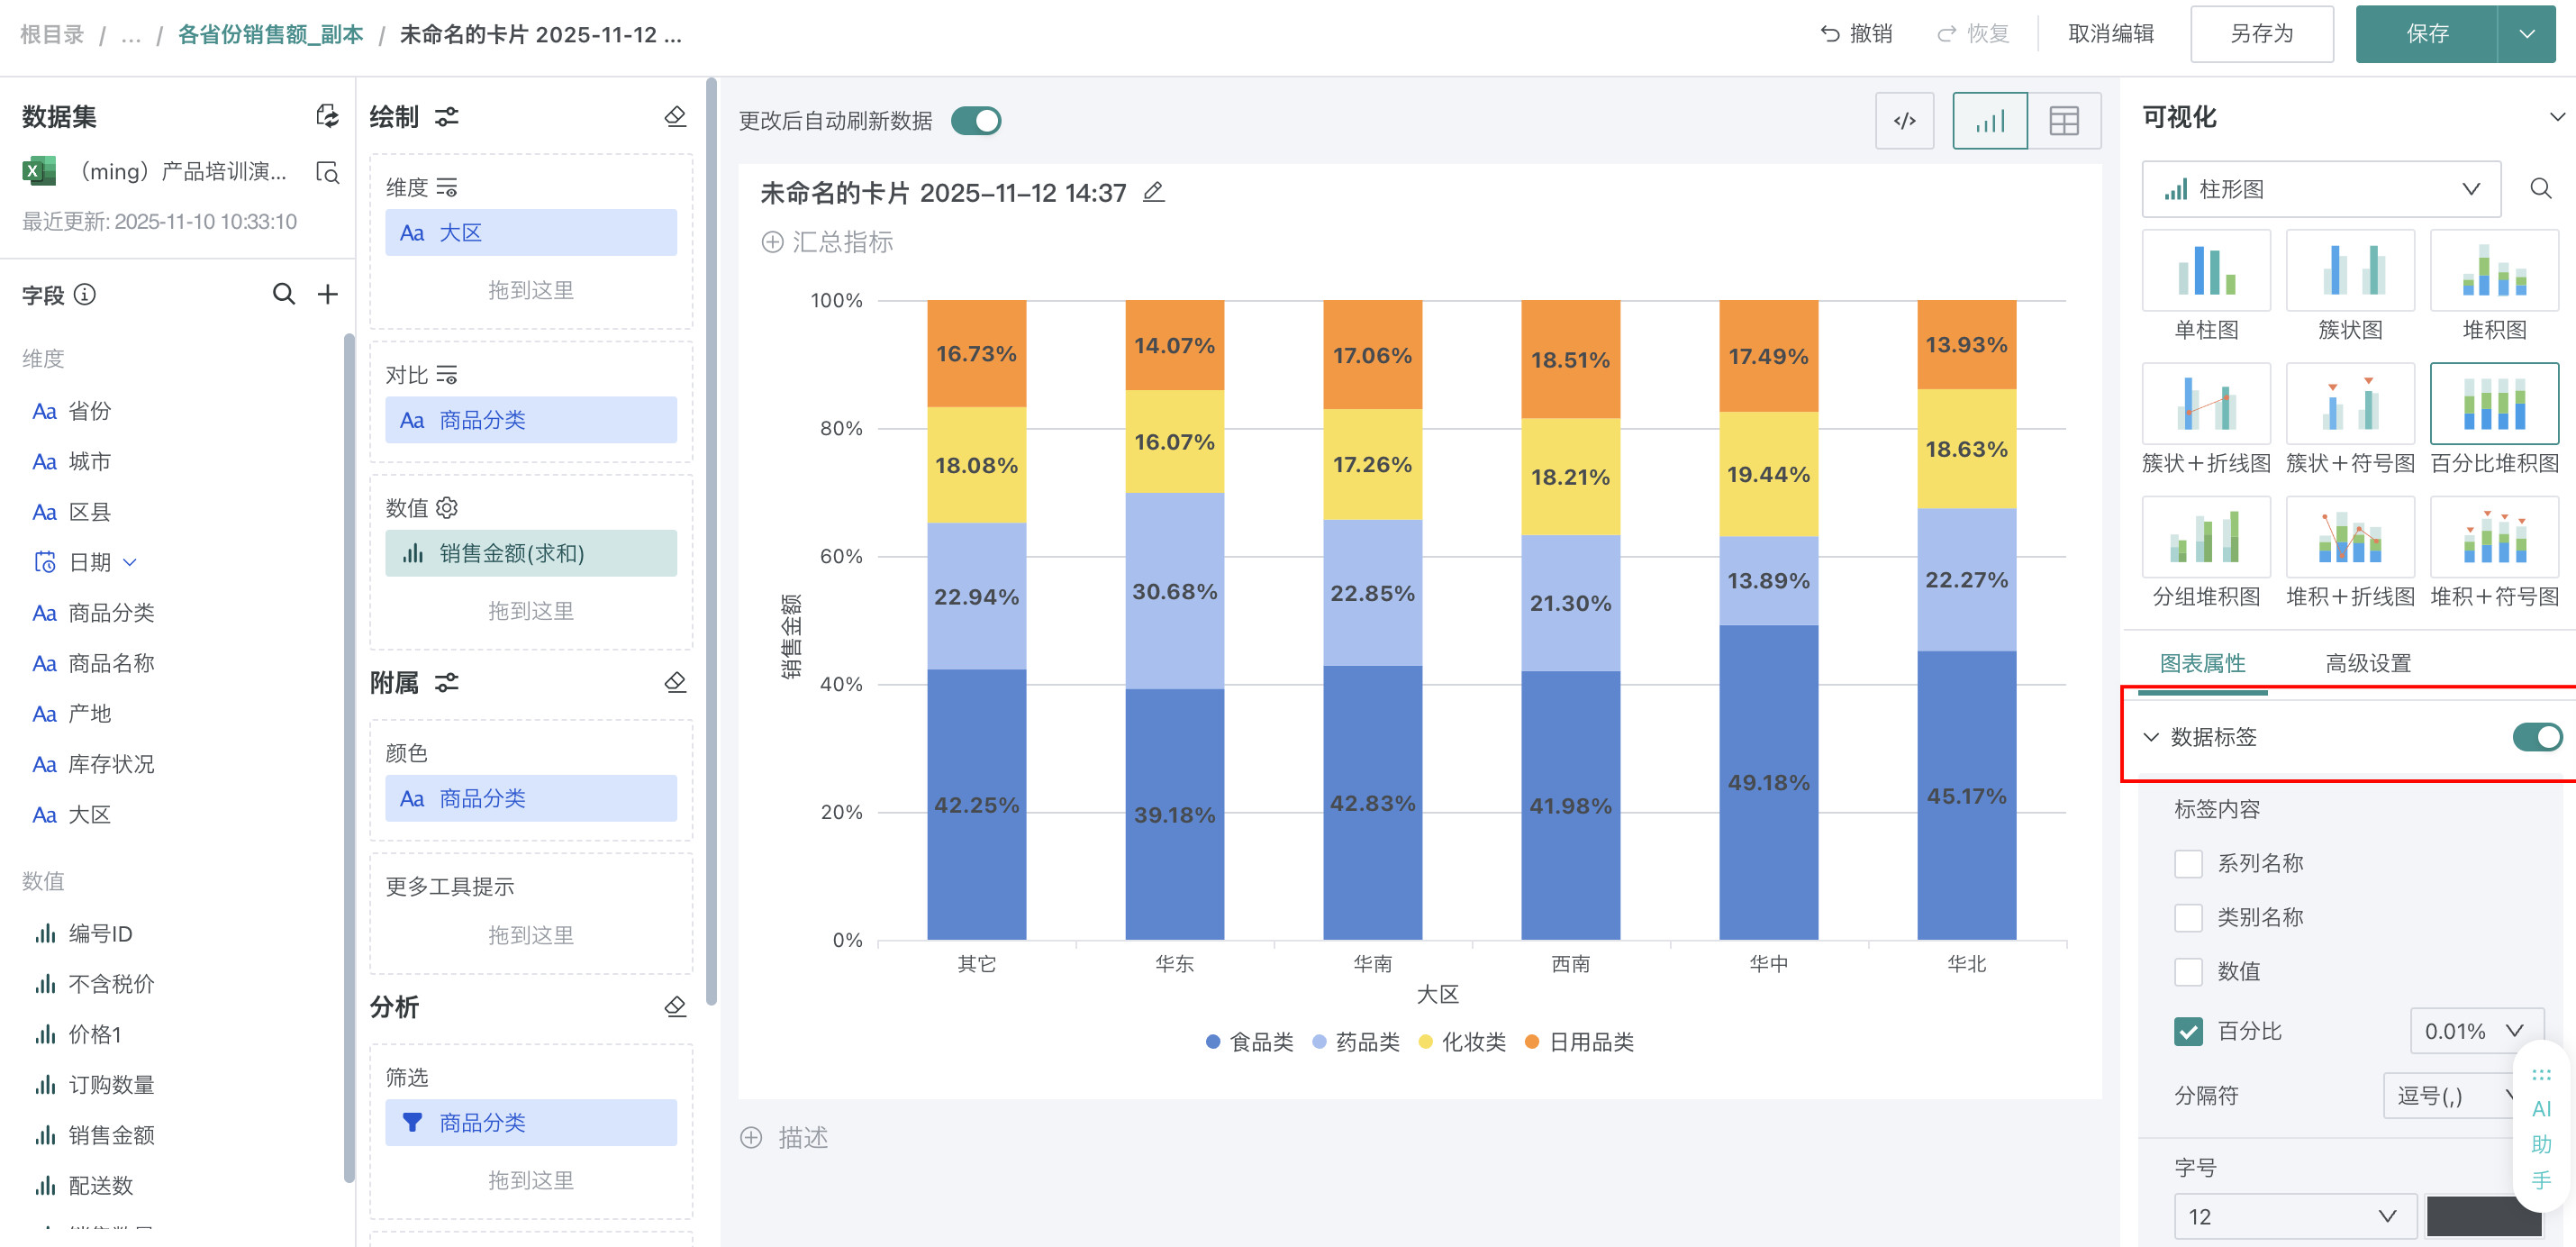The height and width of the screenshot is (1247, 2576).
Task: Open the 各省份销售额_副本 breadcrumb
Action: 270,34
